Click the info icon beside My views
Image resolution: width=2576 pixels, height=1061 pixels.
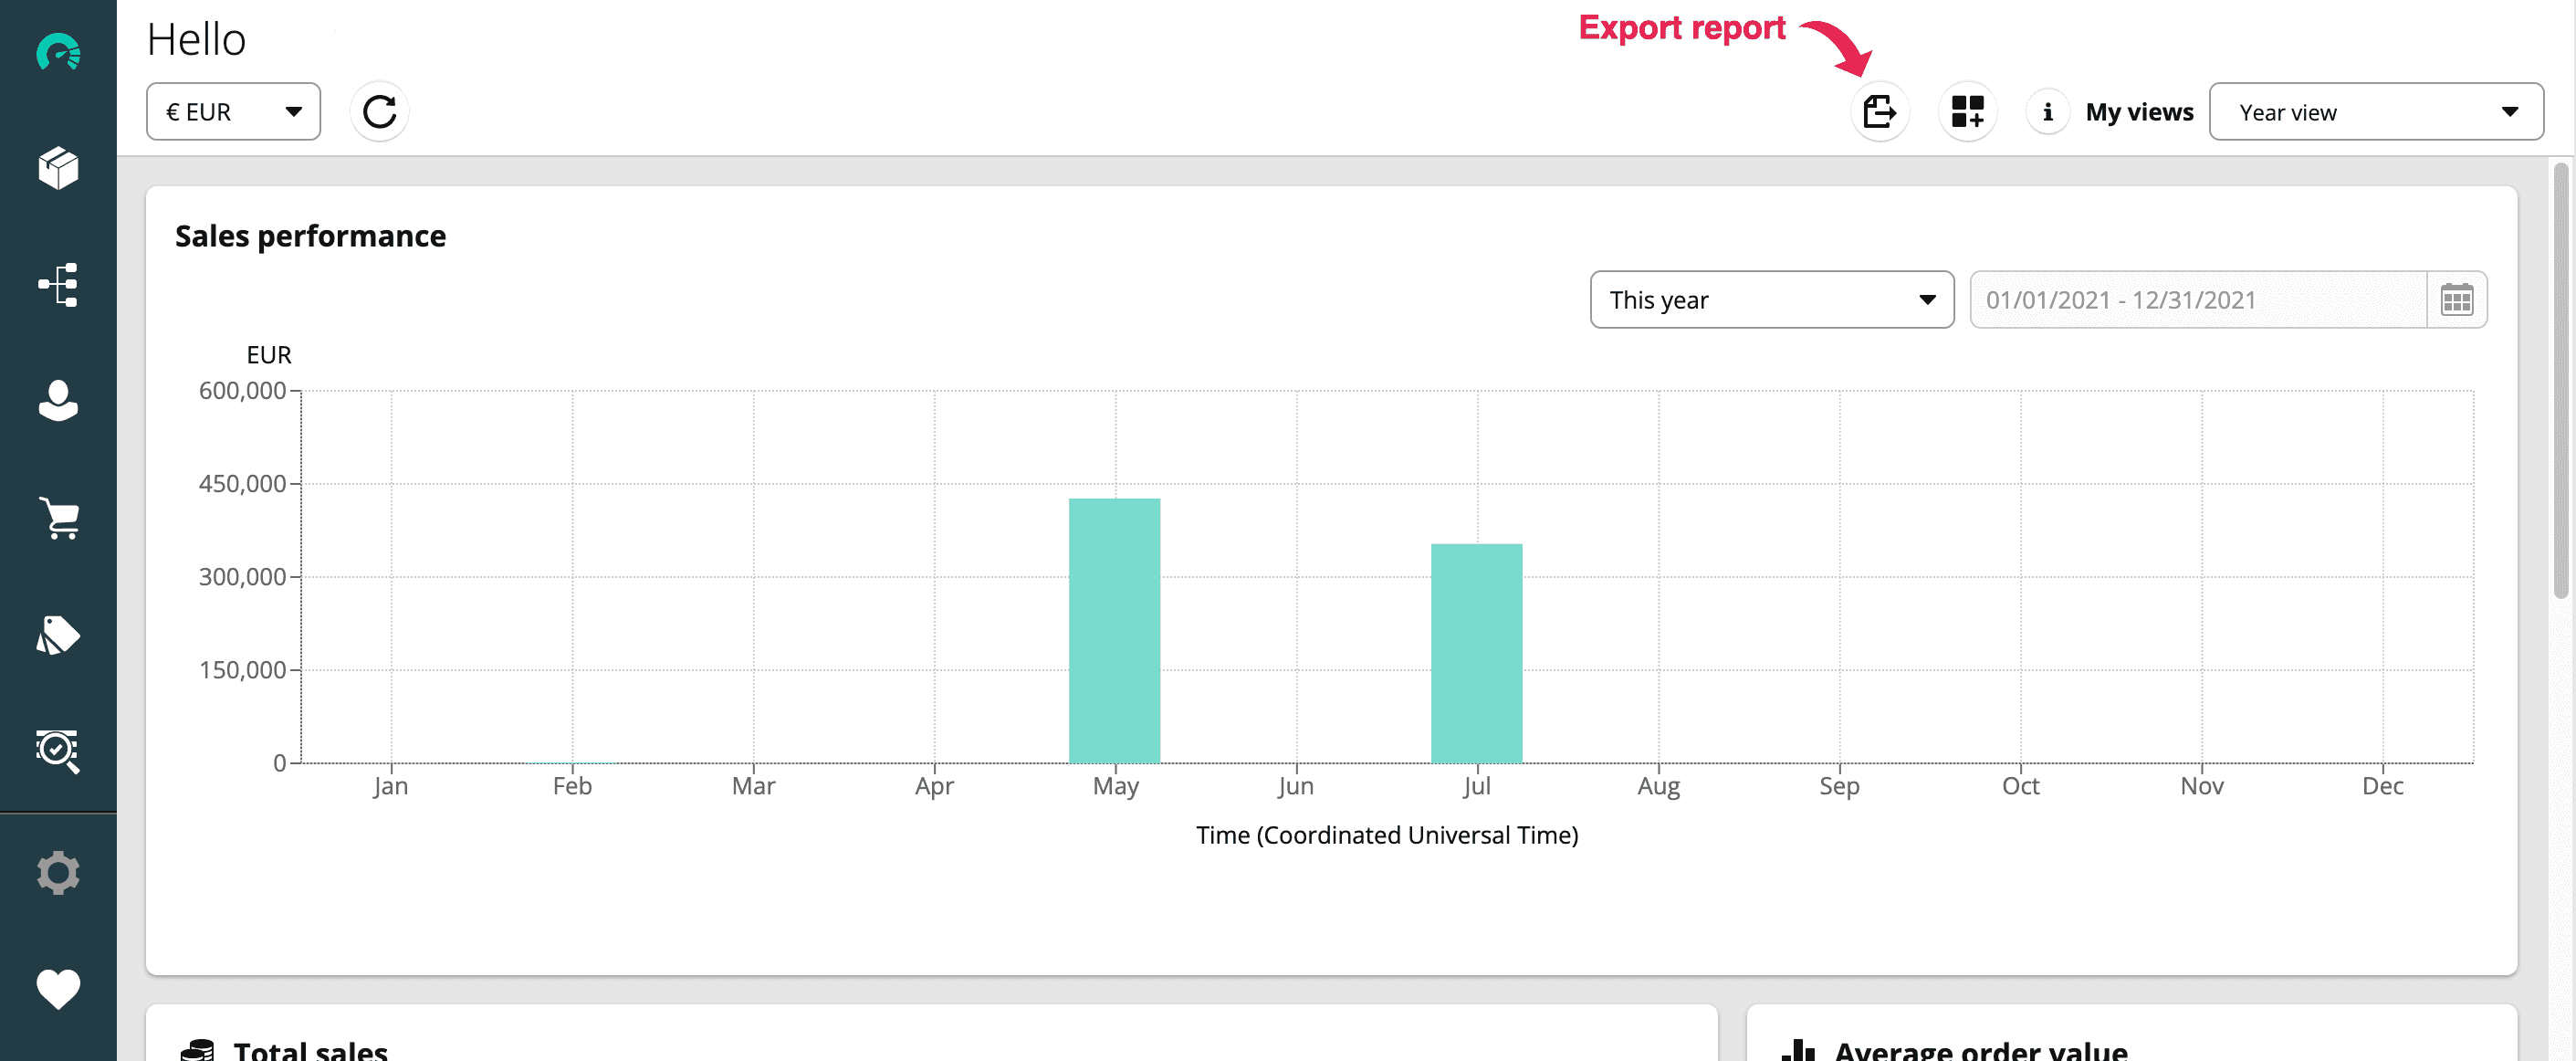(x=2047, y=111)
